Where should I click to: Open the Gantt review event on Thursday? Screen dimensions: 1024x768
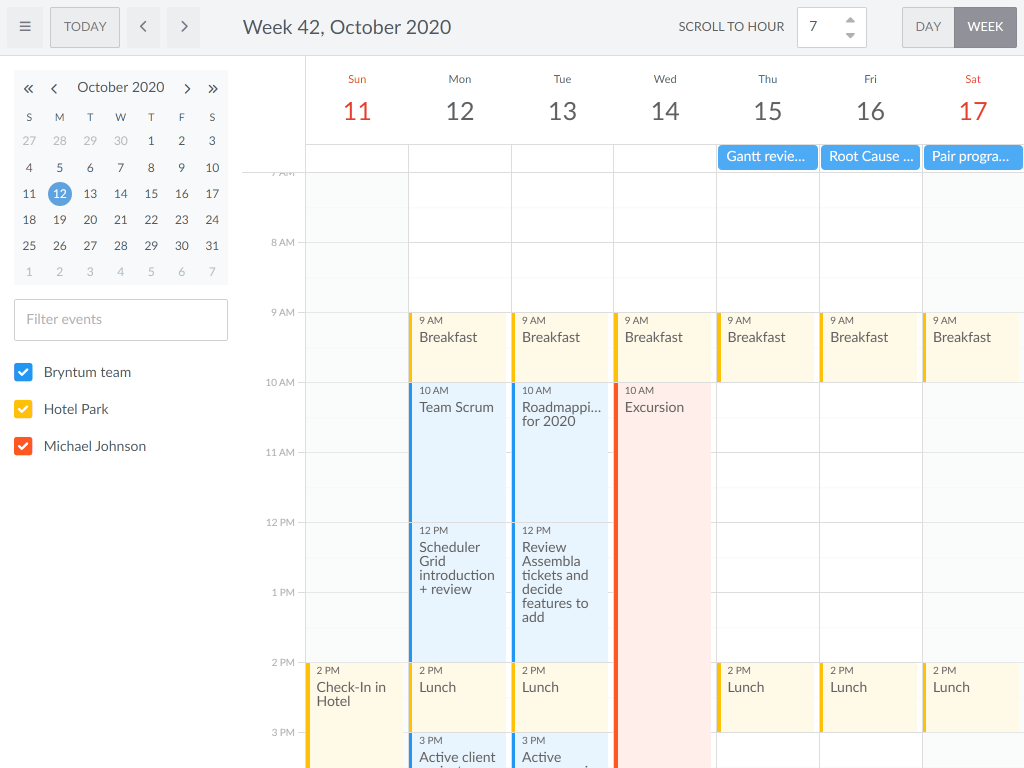pyautogui.click(x=767, y=157)
